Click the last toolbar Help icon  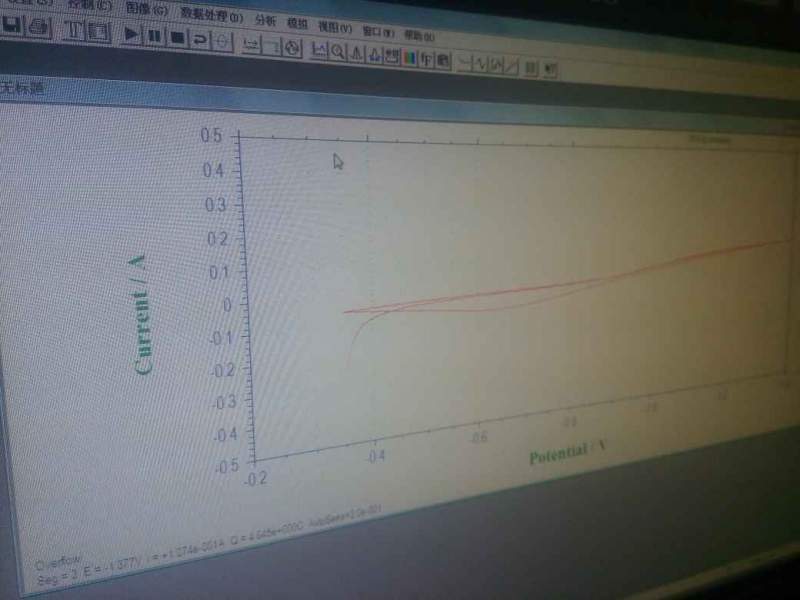tap(549, 68)
